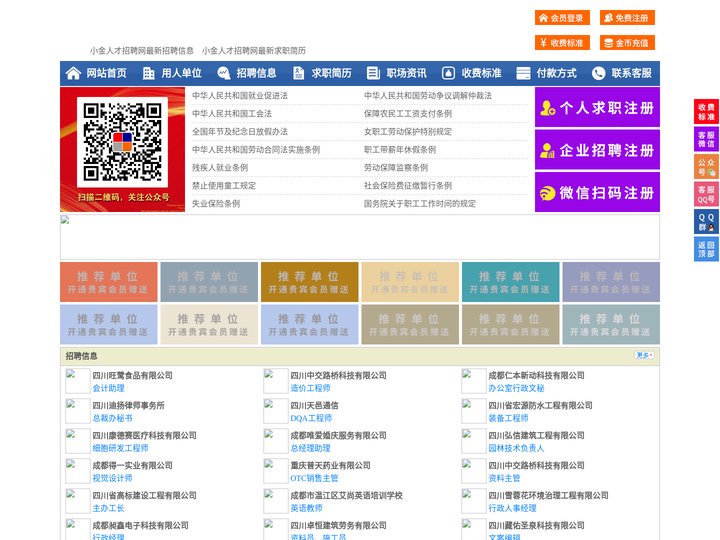Open 失业保险条例 link

216,203
